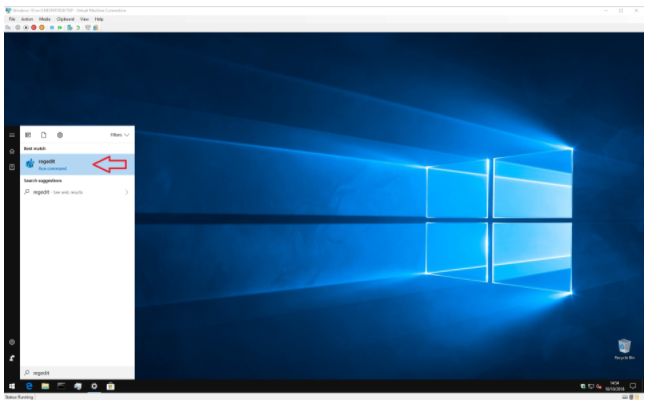Run the regedit best match result
The width and height of the screenshot is (650, 408).
(77, 164)
